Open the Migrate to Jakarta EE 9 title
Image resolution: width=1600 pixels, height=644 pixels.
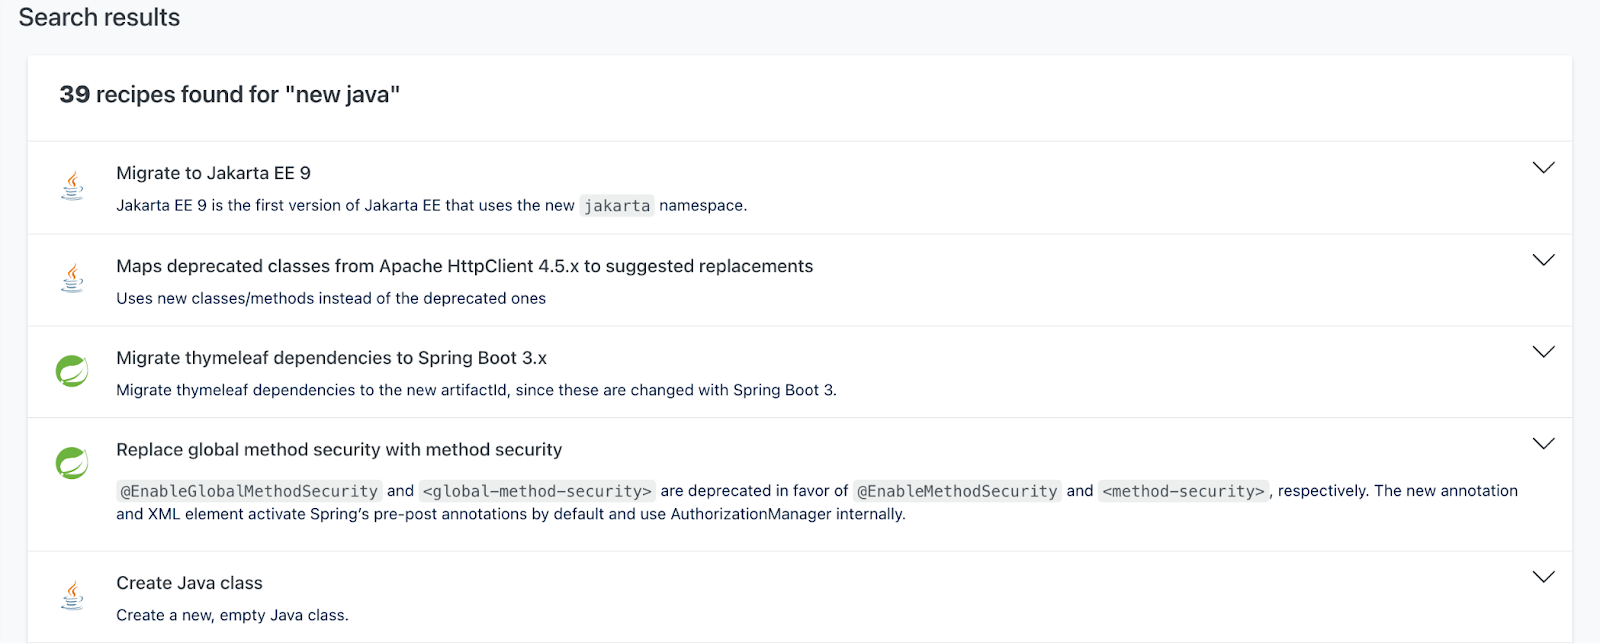[x=213, y=173]
